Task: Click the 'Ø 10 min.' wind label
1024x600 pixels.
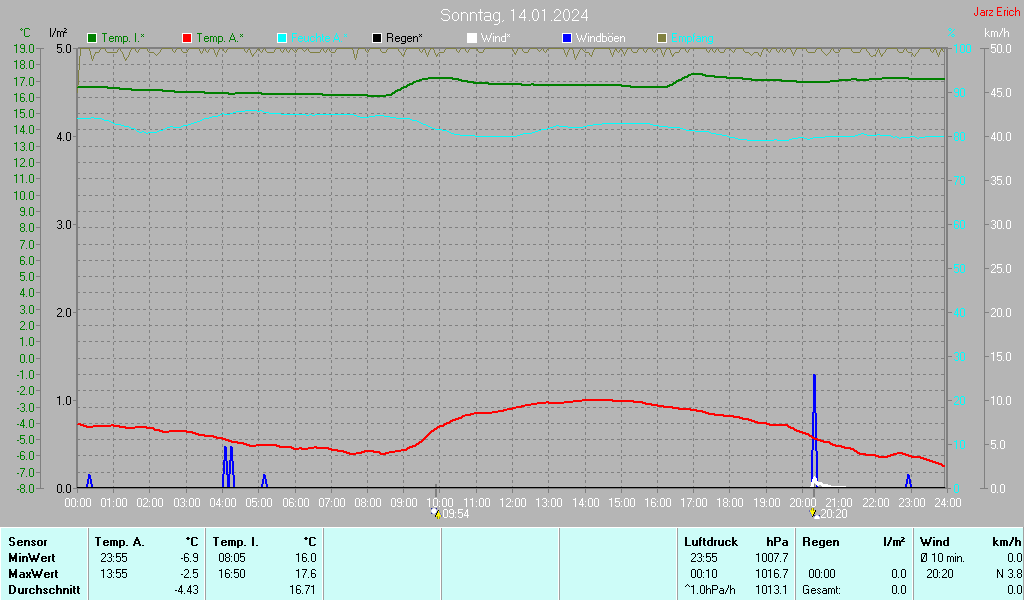Action: (942, 558)
